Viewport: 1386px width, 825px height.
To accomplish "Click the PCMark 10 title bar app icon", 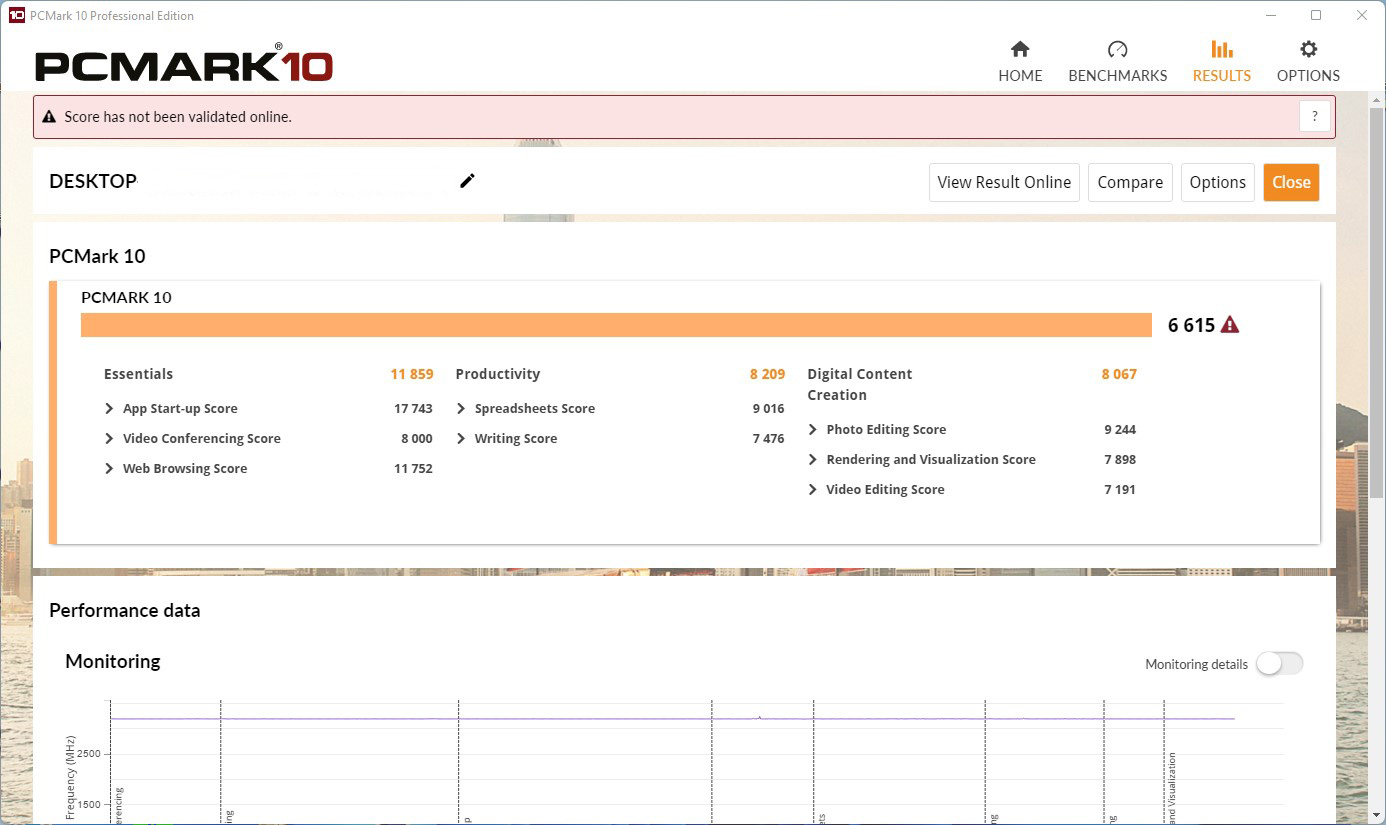I will point(16,15).
